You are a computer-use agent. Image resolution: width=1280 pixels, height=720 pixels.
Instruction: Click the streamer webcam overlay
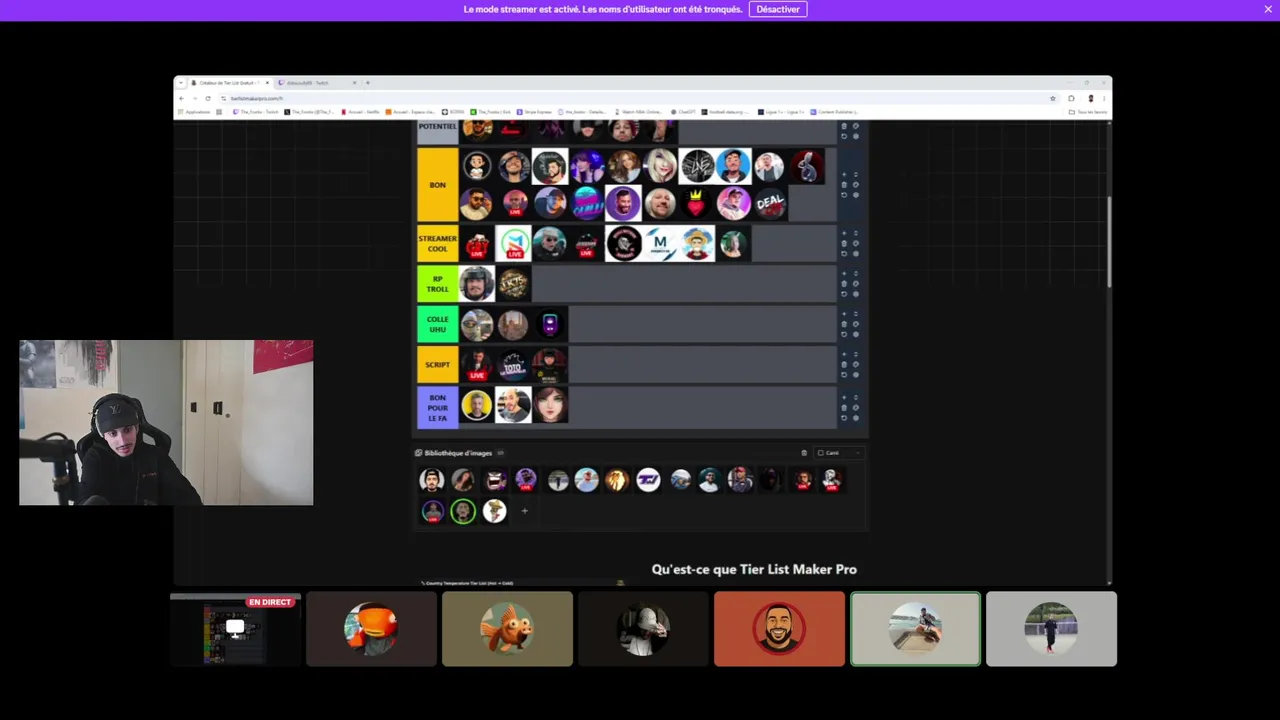point(166,422)
